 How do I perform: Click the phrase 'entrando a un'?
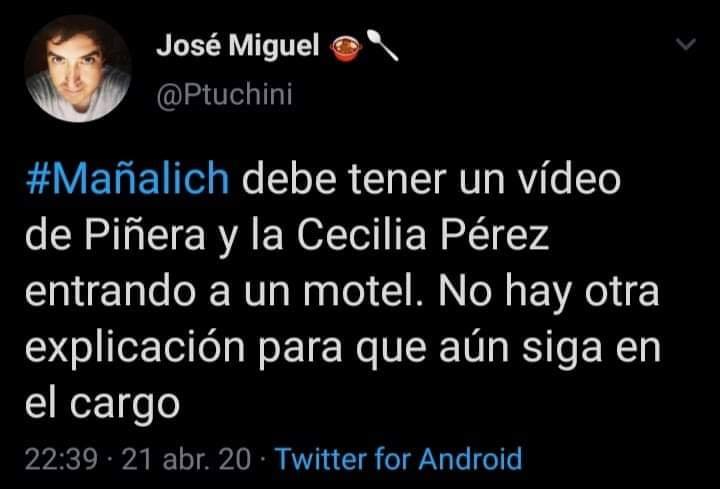pyautogui.click(x=157, y=292)
